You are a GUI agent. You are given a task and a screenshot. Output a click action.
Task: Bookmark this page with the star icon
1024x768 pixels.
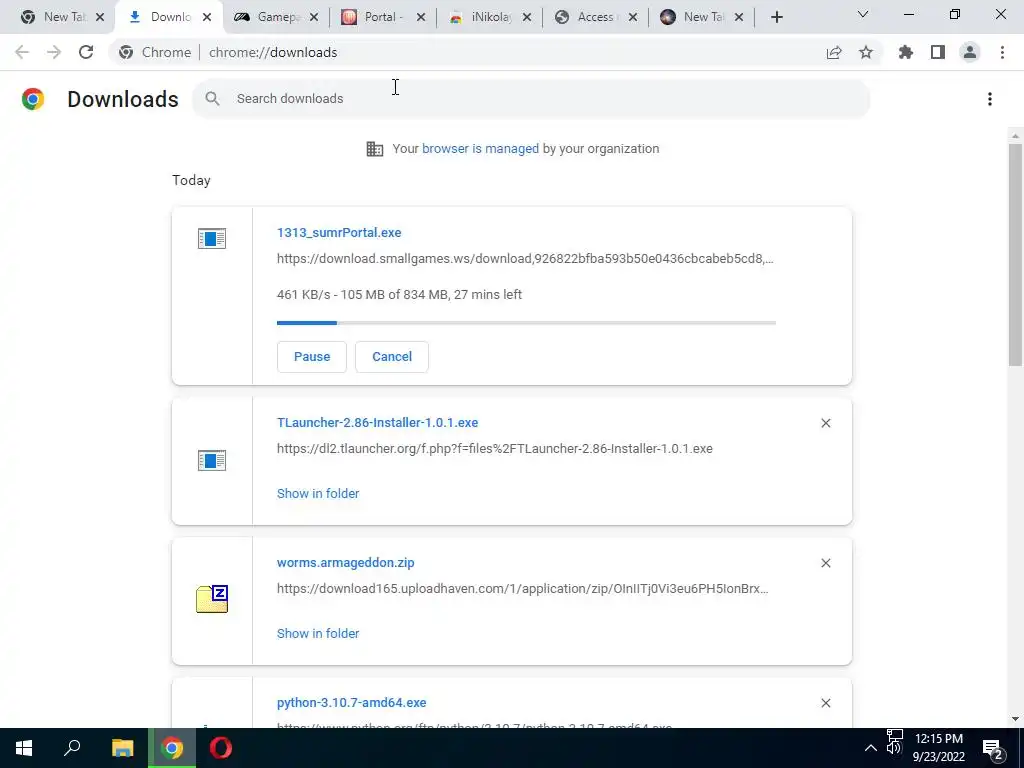point(866,52)
